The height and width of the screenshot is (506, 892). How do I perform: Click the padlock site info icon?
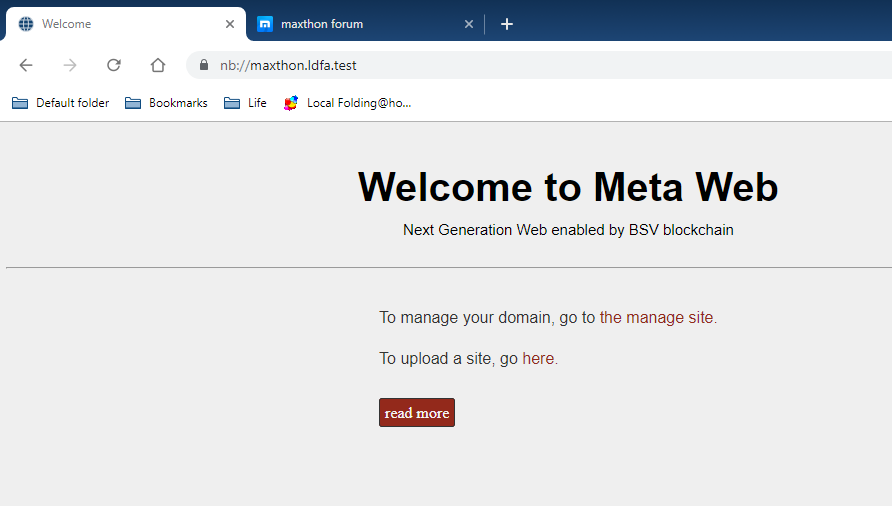click(204, 66)
